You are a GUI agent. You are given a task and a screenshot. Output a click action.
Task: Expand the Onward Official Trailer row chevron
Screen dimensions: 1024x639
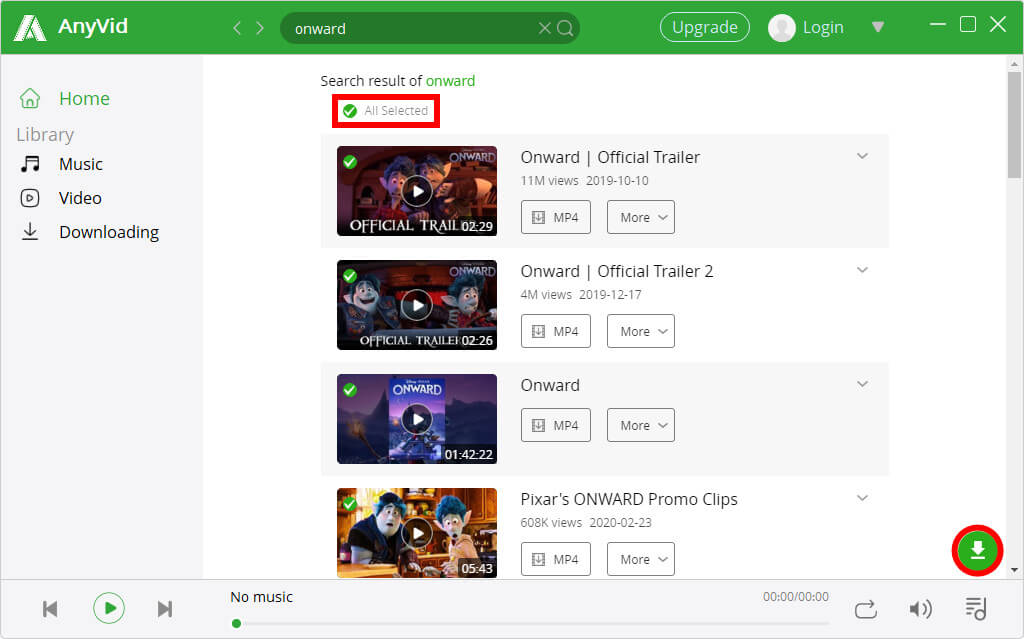[x=862, y=156]
